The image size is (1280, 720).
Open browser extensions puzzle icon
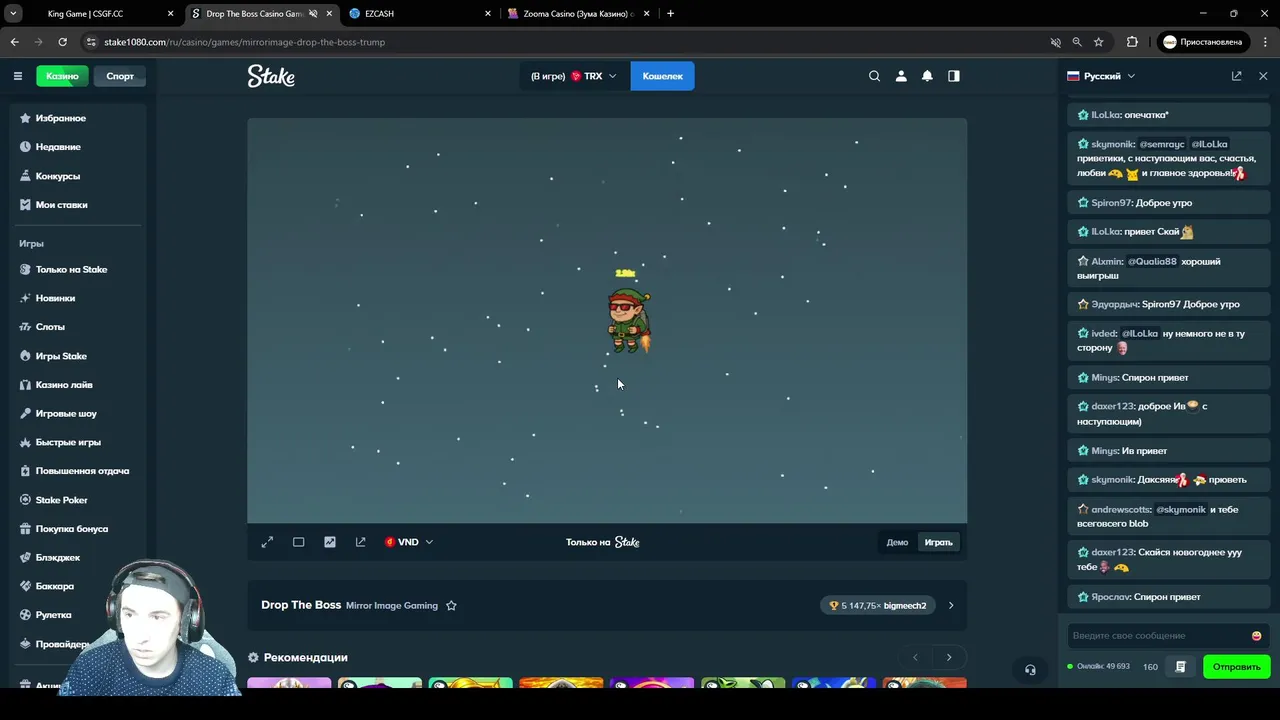click(x=1132, y=42)
